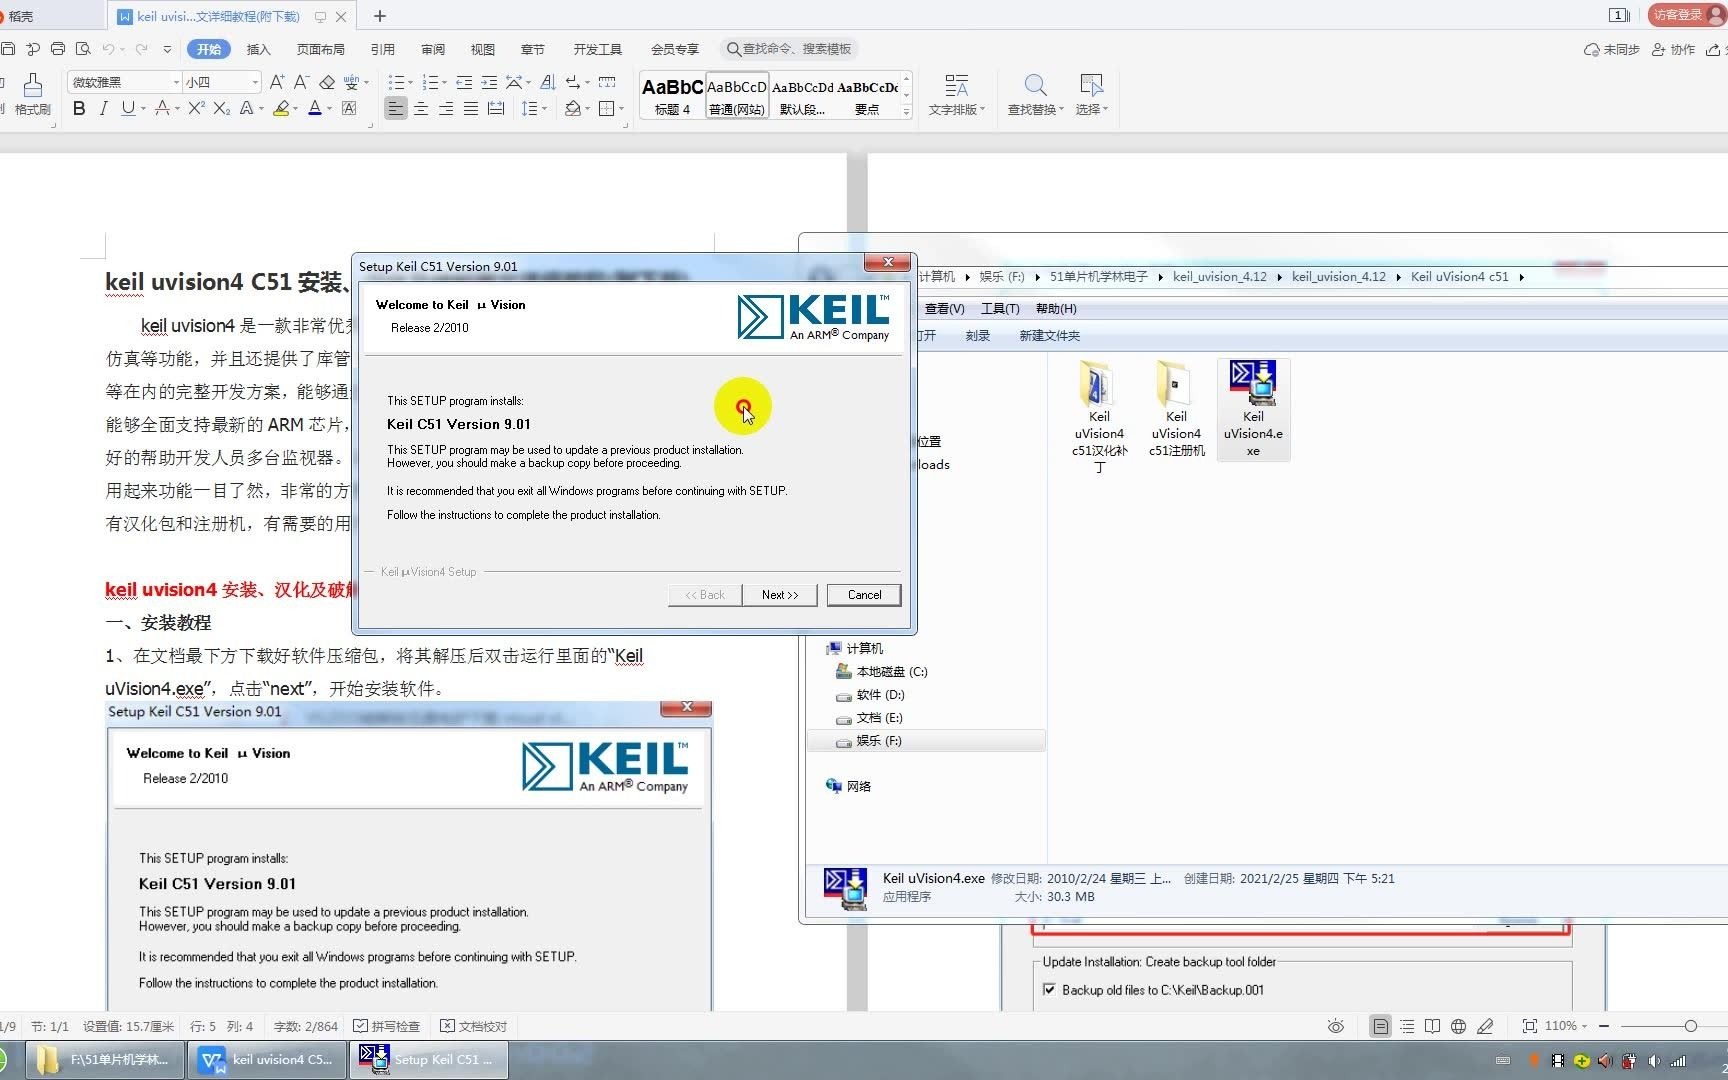
Task: Select the 要点 style
Action: (x=867, y=96)
